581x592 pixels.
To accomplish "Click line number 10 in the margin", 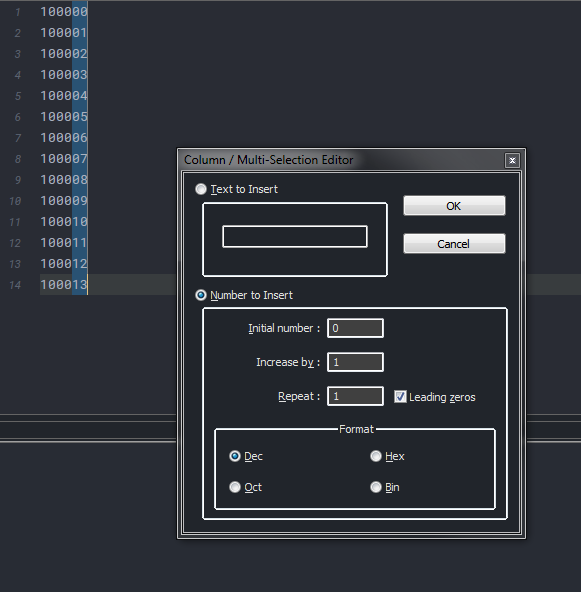I will [15, 201].
